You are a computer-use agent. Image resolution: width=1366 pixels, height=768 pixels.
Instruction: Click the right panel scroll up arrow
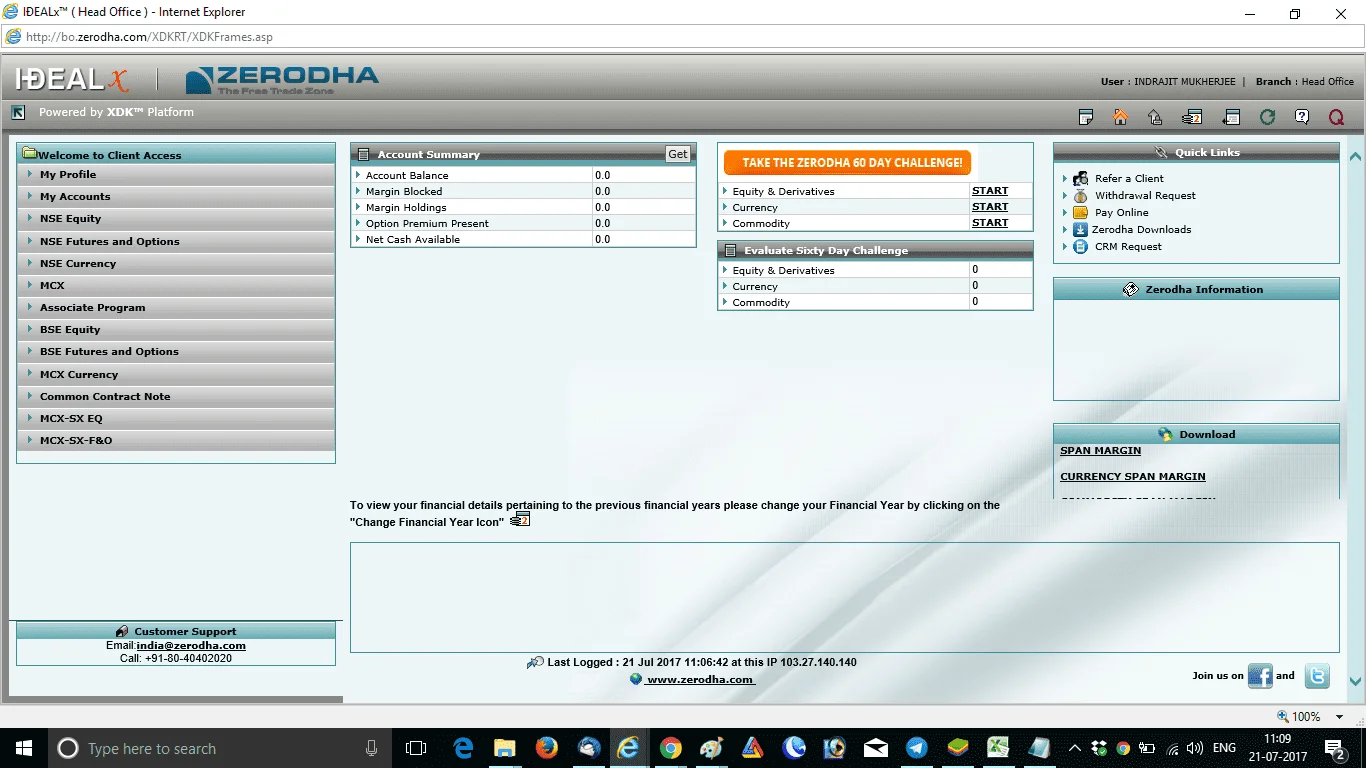click(1356, 156)
